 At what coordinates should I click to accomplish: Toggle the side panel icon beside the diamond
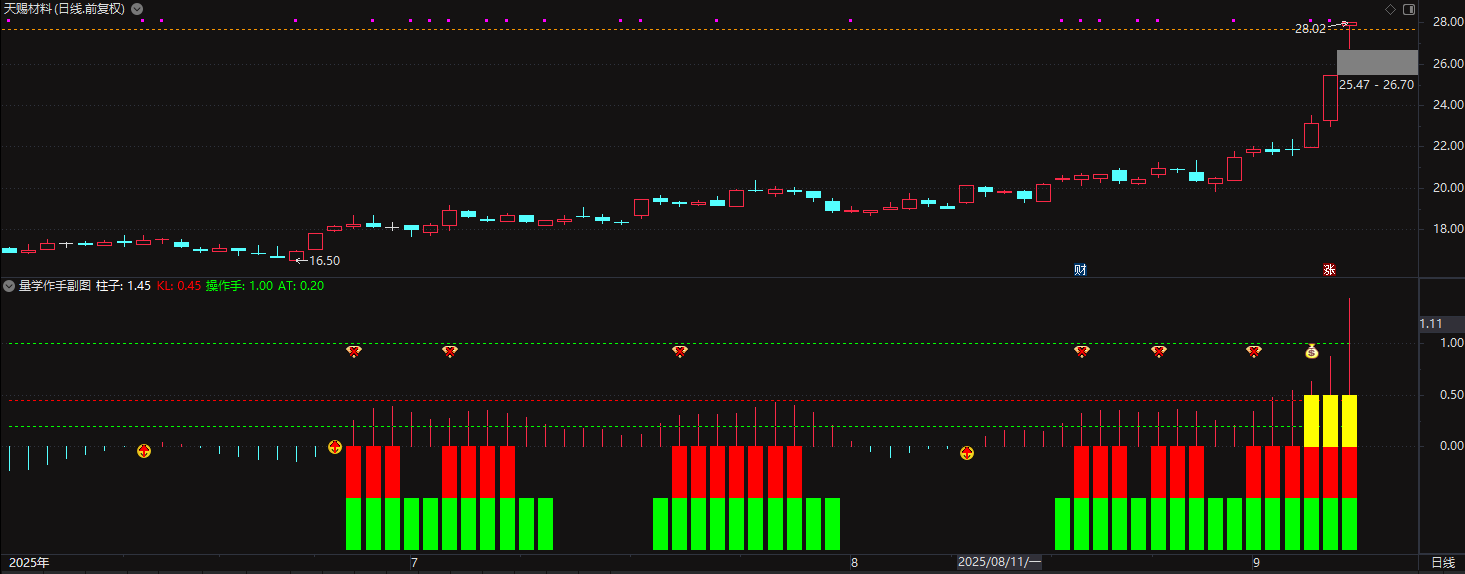(x=1409, y=9)
